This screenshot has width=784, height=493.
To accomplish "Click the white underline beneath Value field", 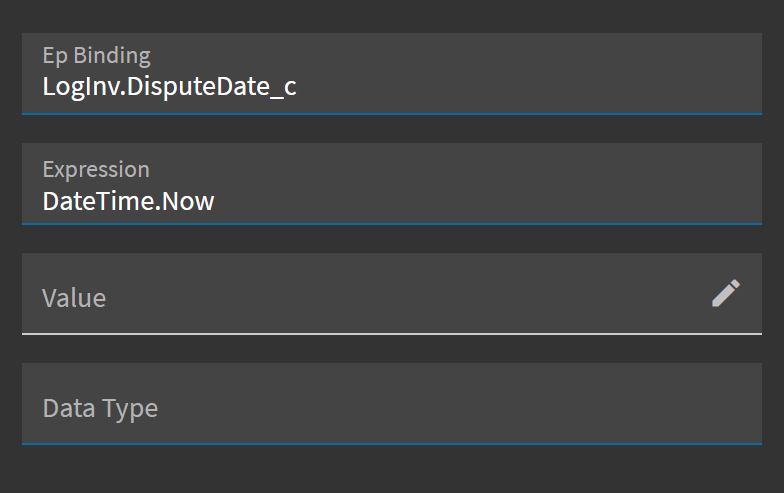I will click(x=392, y=334).
